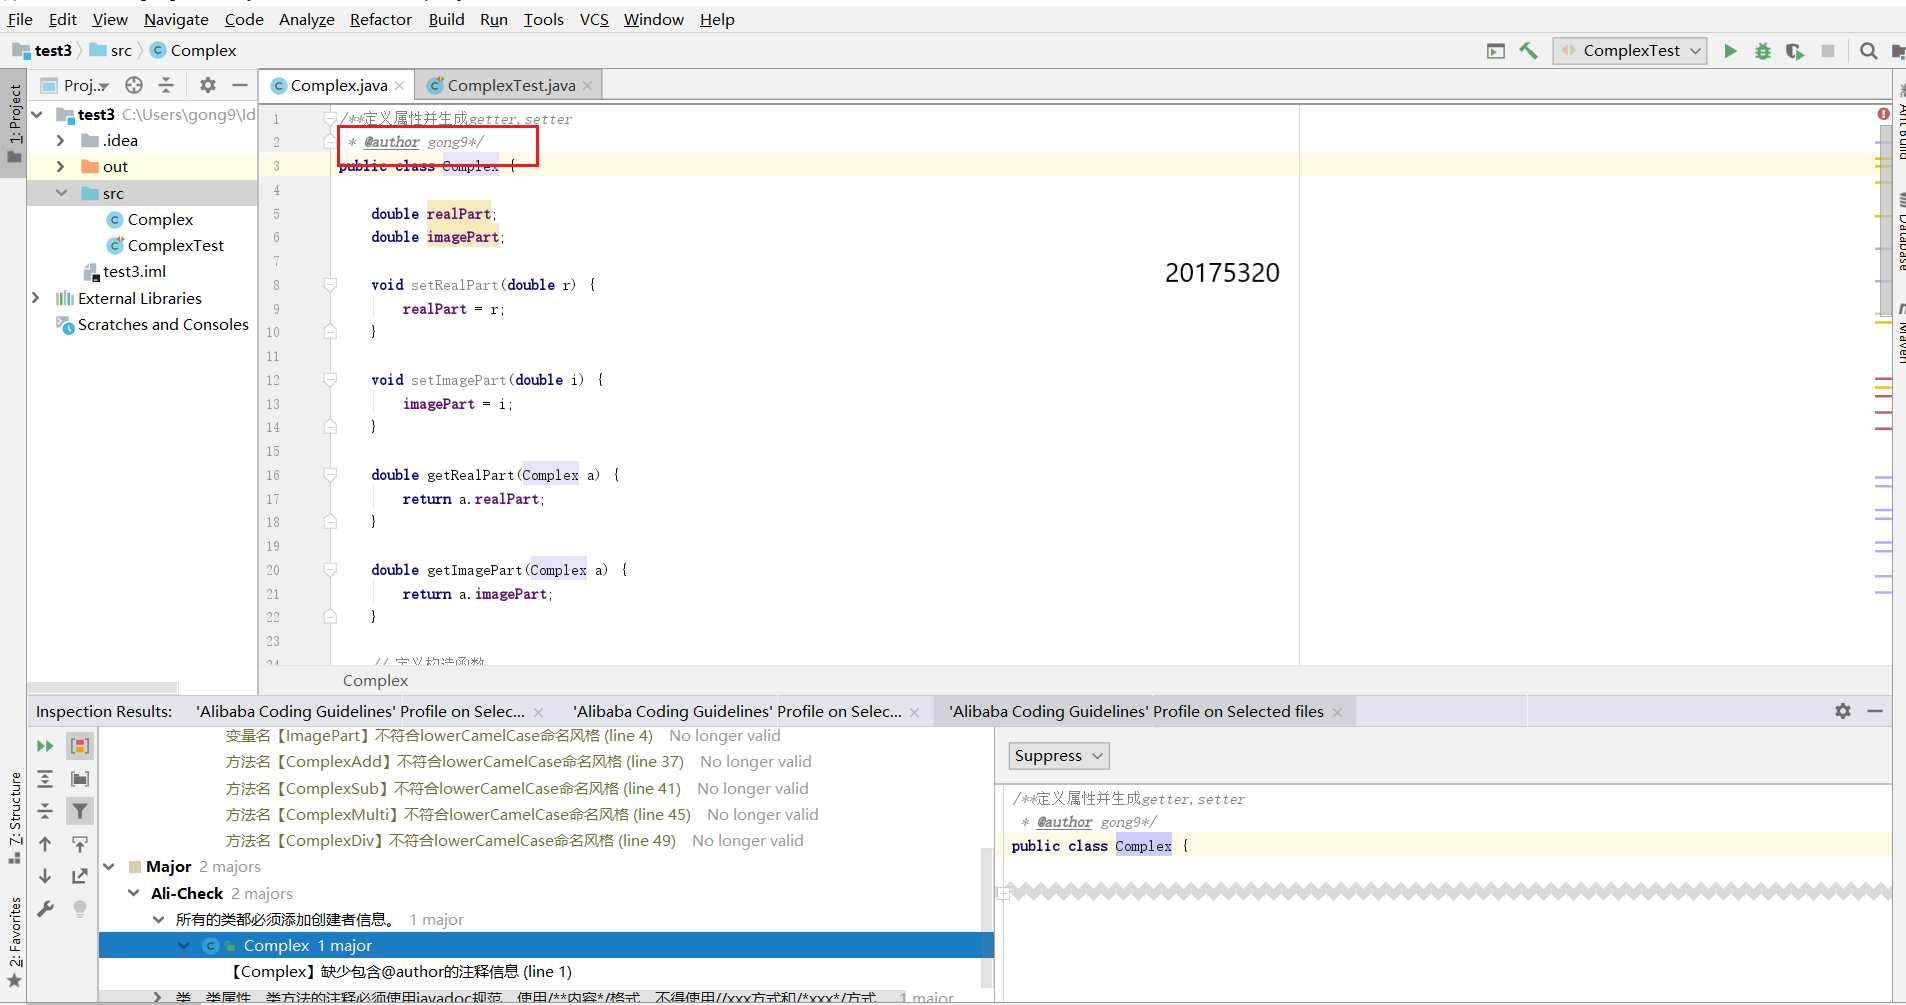Toggle the 2: Favorites tool window

pyautogui.click(x=14, y=942)
